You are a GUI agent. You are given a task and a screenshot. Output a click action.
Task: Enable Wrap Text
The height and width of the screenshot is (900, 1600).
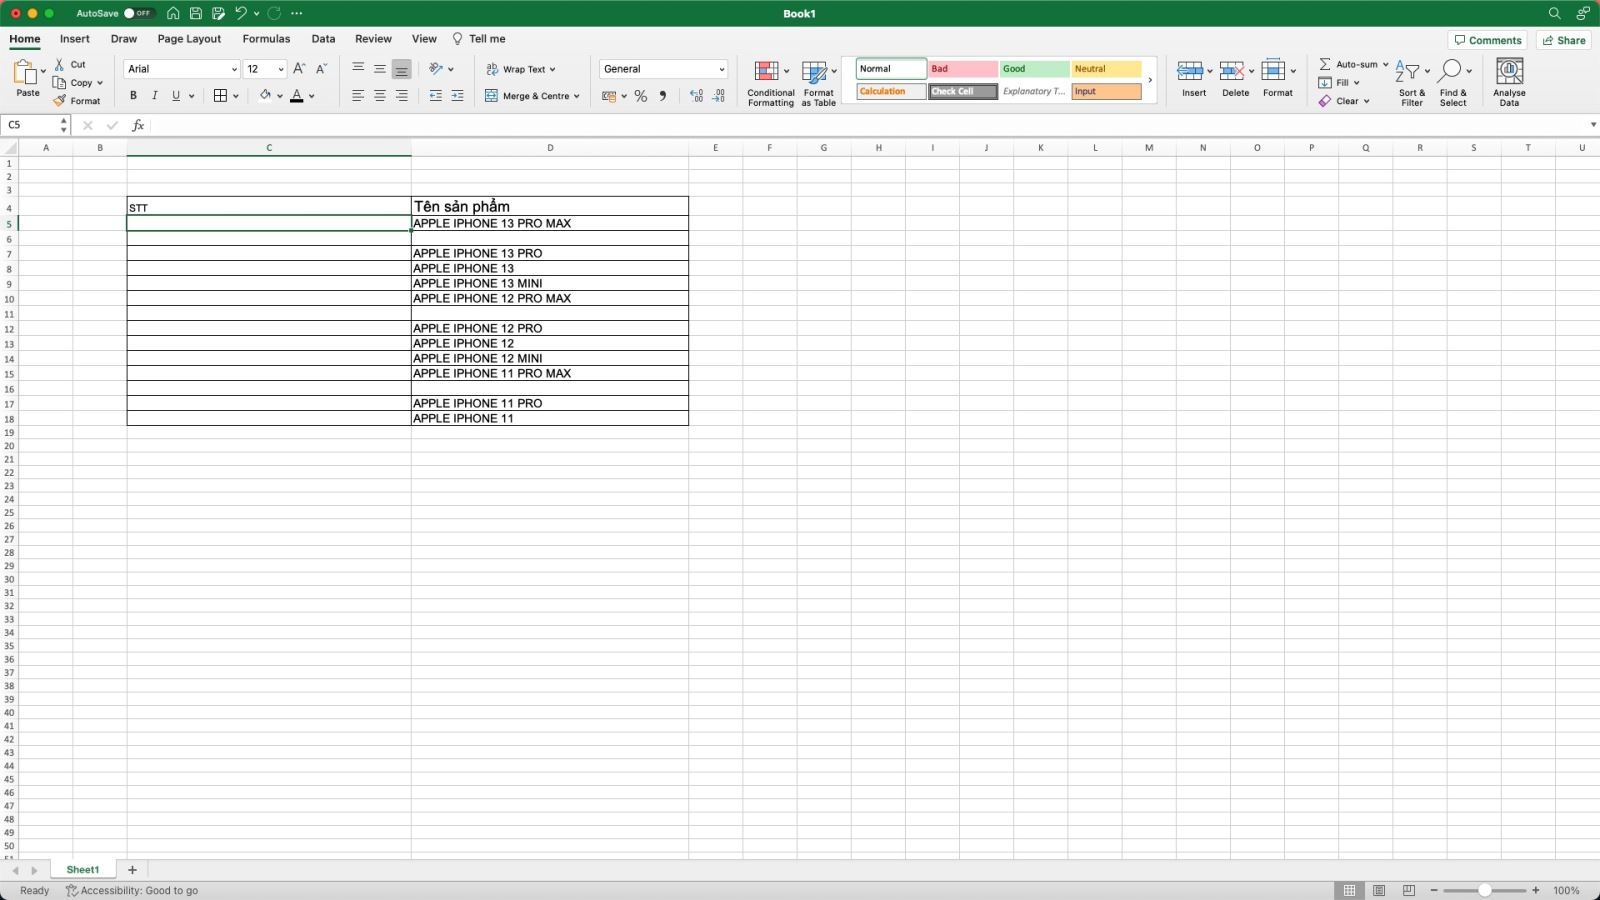point(521,69)
